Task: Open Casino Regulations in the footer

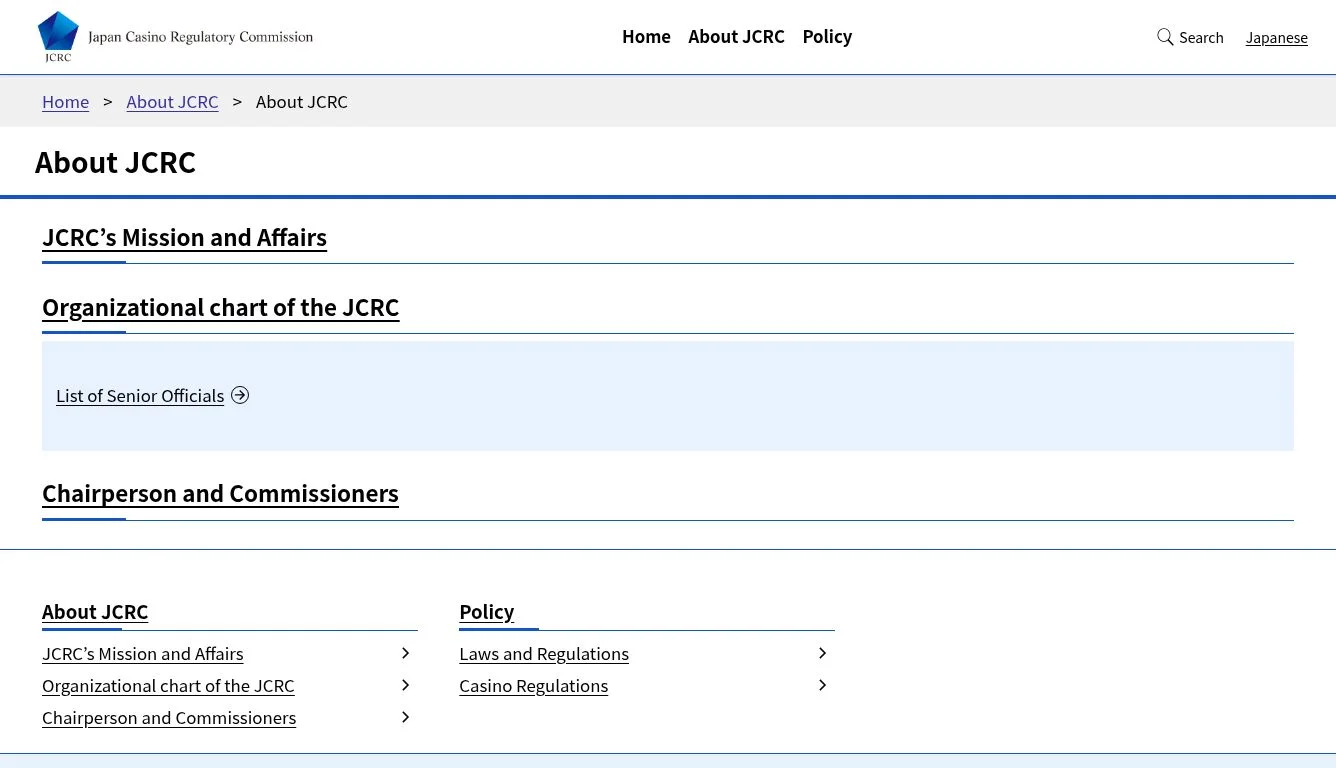Action: [533, 685]
